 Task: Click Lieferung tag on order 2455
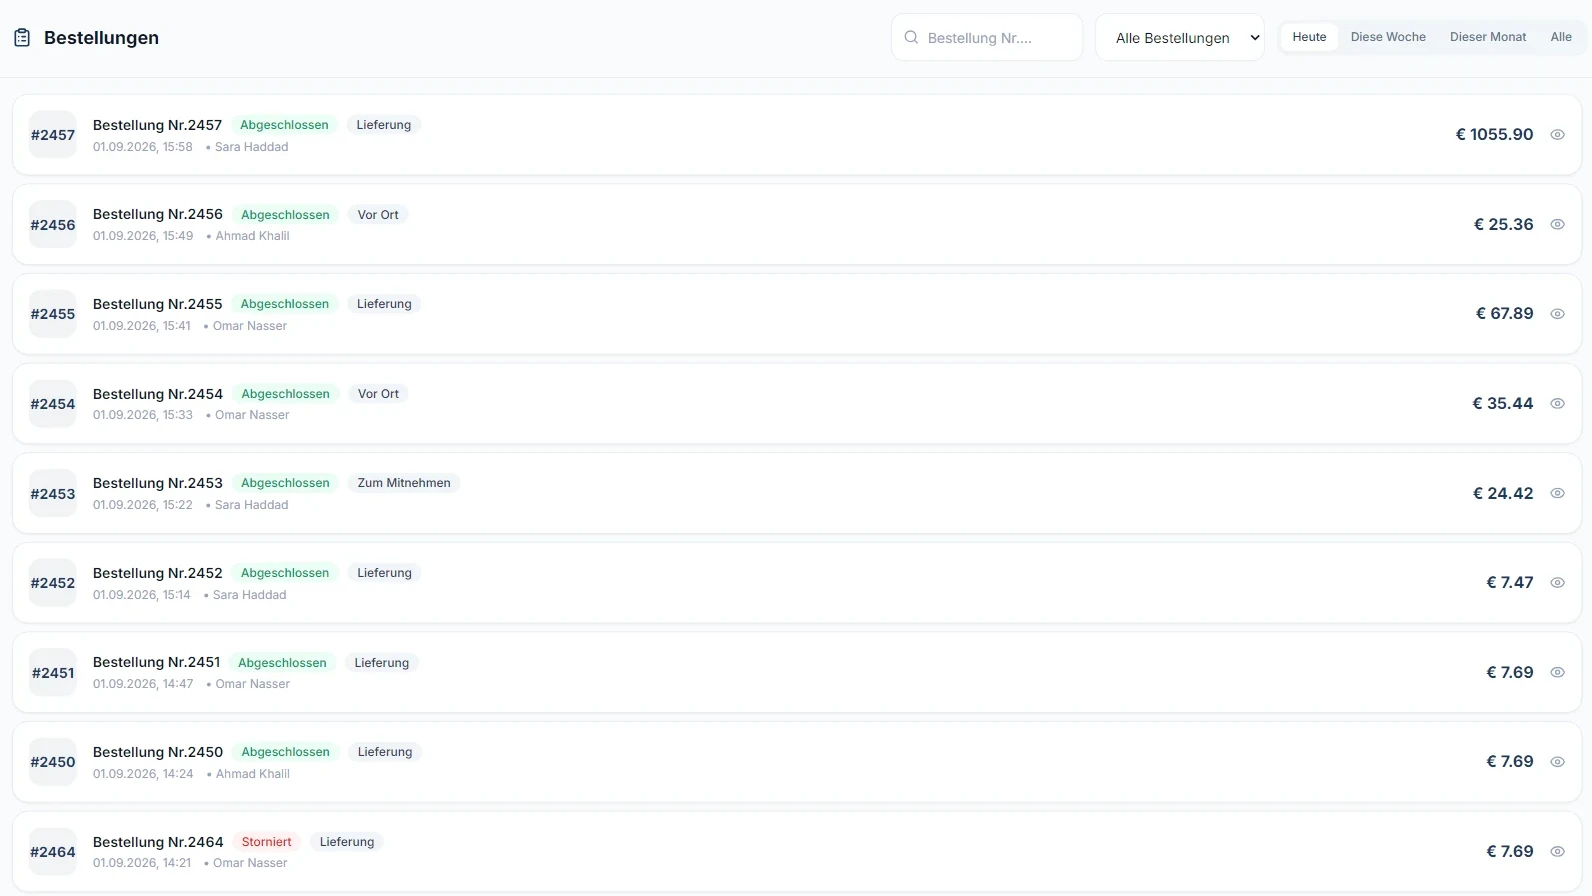(384, 304)
